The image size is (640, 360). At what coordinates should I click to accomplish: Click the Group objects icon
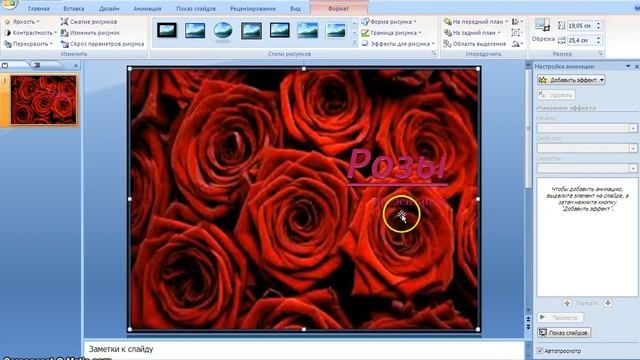point(516,33)
